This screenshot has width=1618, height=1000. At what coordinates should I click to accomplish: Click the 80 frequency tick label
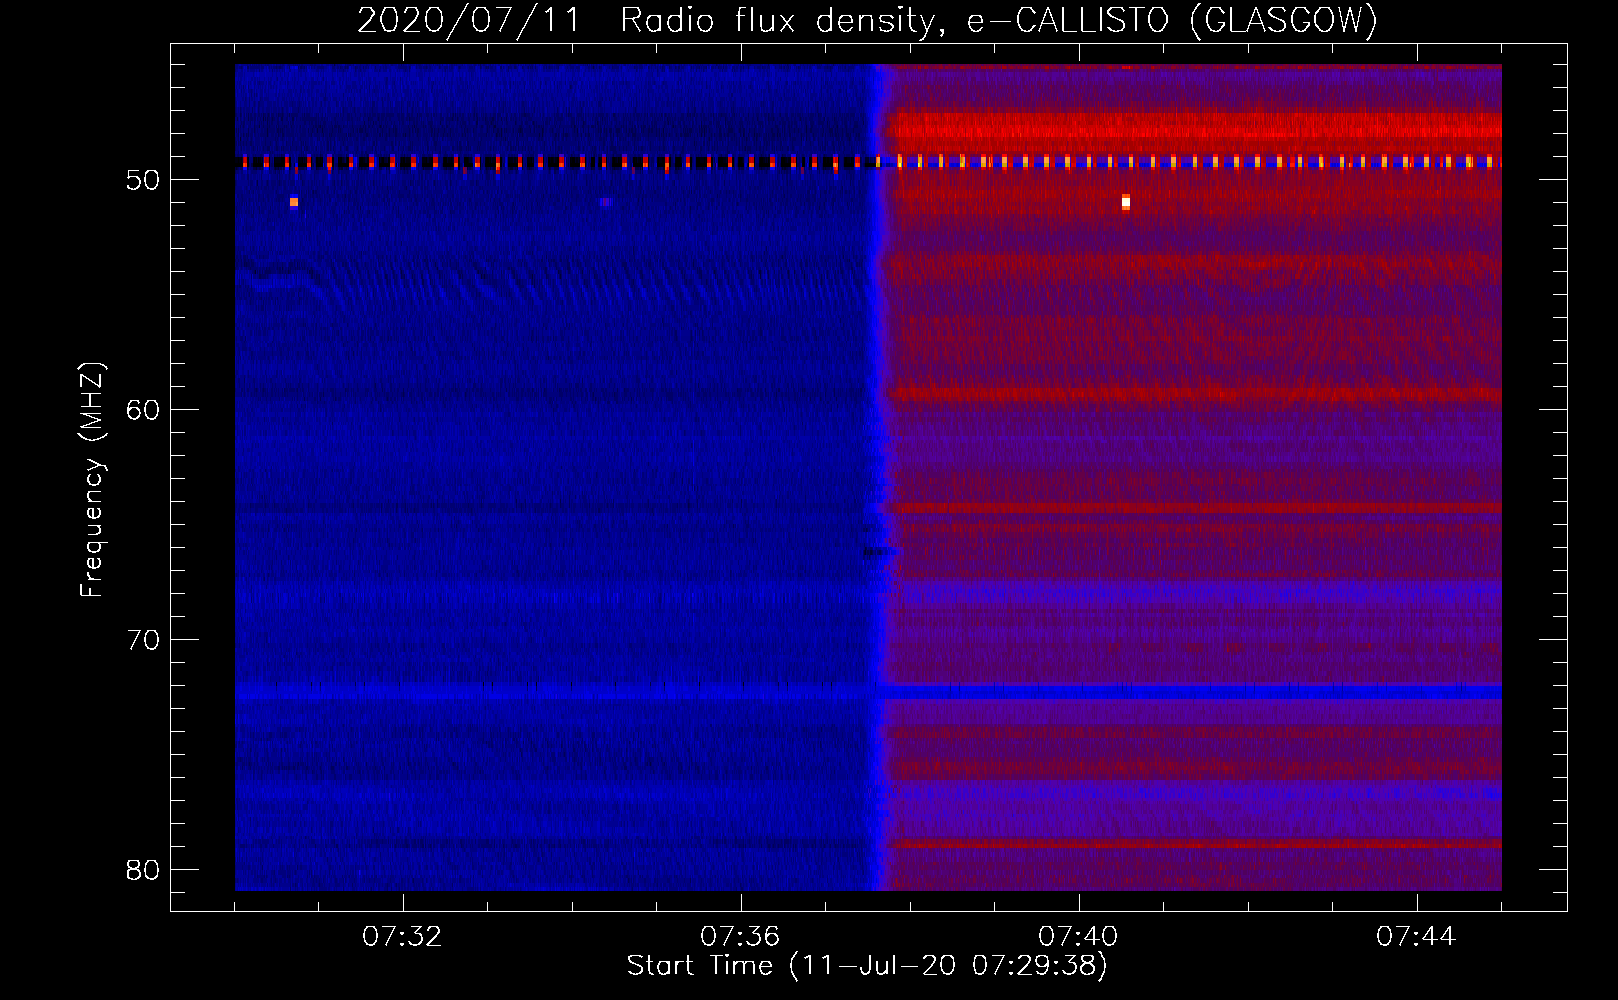pos(143,870)
